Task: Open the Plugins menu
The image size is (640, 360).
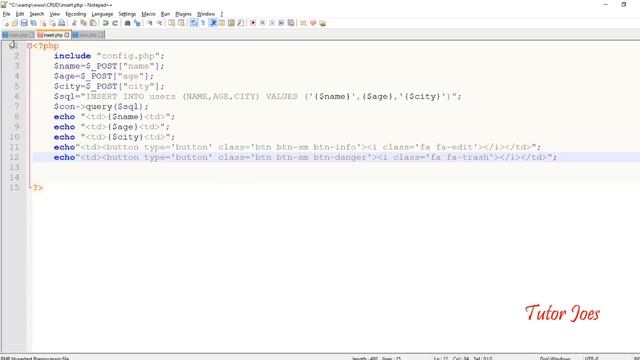Action: pyautogui.click(x=183, y=14)
